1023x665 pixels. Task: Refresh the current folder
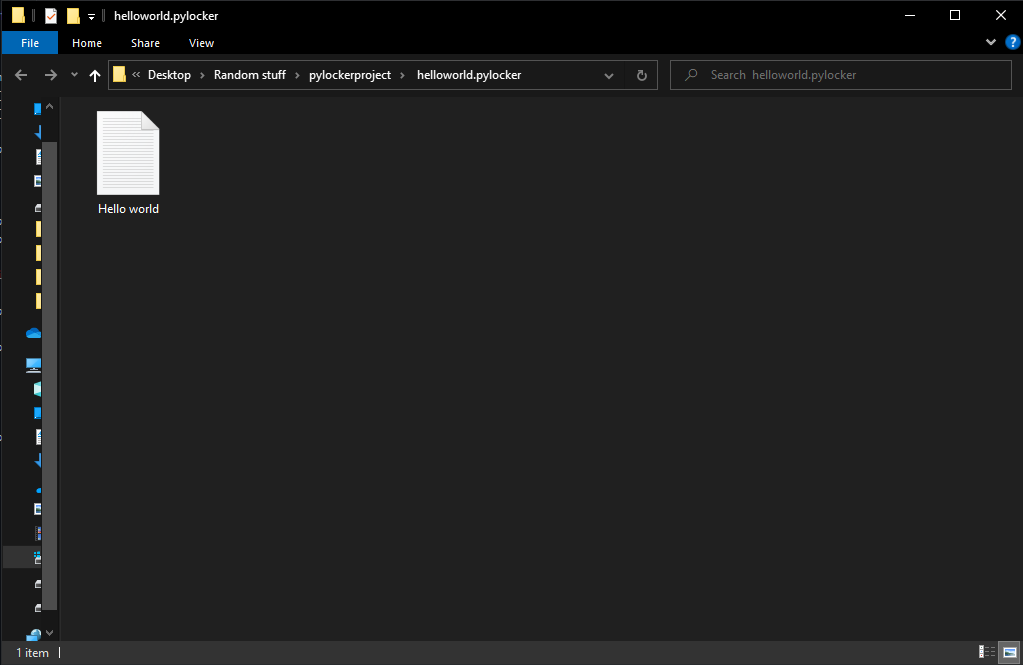(641, 76)
